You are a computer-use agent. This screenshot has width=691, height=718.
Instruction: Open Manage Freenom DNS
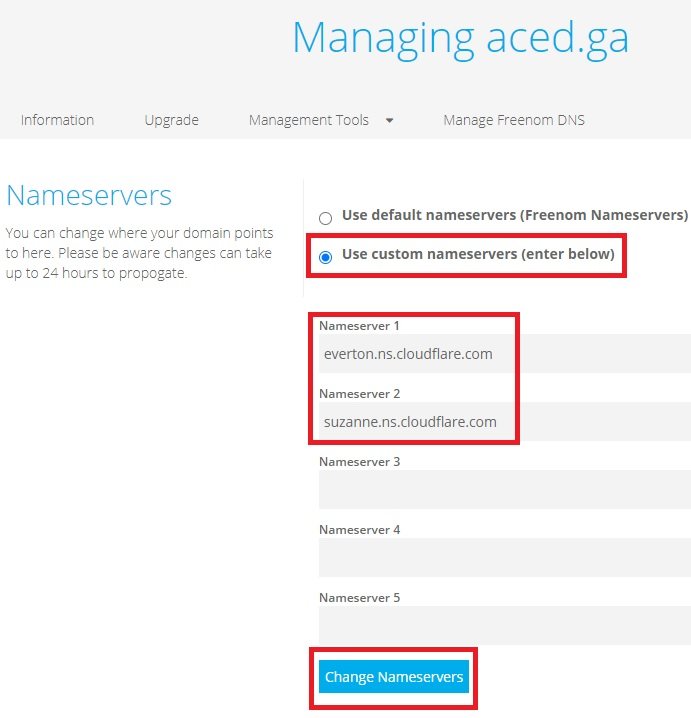[514, 120]
